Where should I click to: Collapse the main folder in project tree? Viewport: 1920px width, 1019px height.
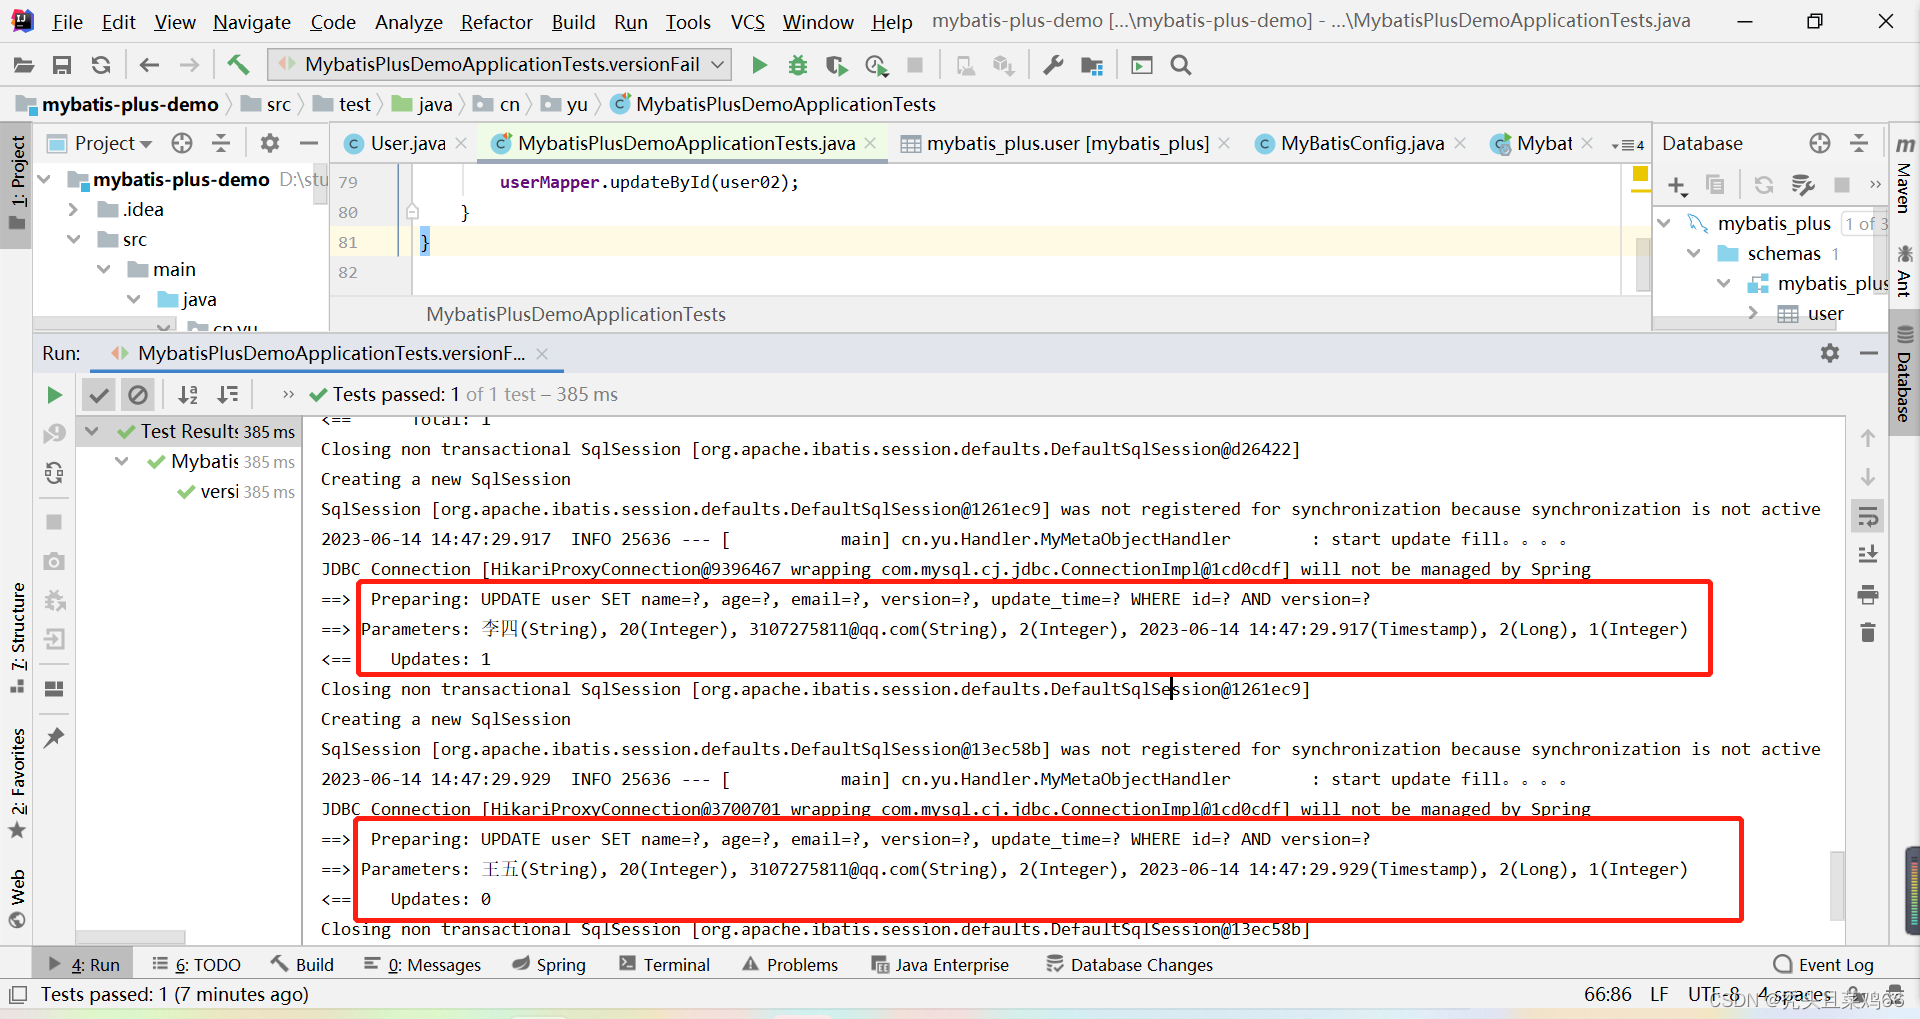click(103, 270)
